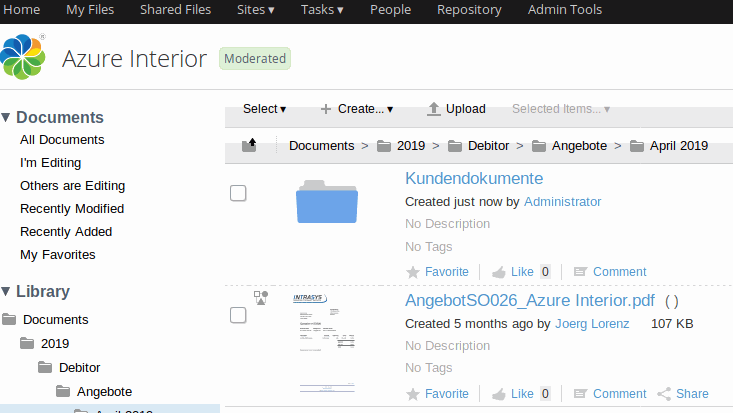The height and width of the screenshot is (413, 733).
Task: Click Favorite link for Kundendokumente
Action: click(446, 272)
